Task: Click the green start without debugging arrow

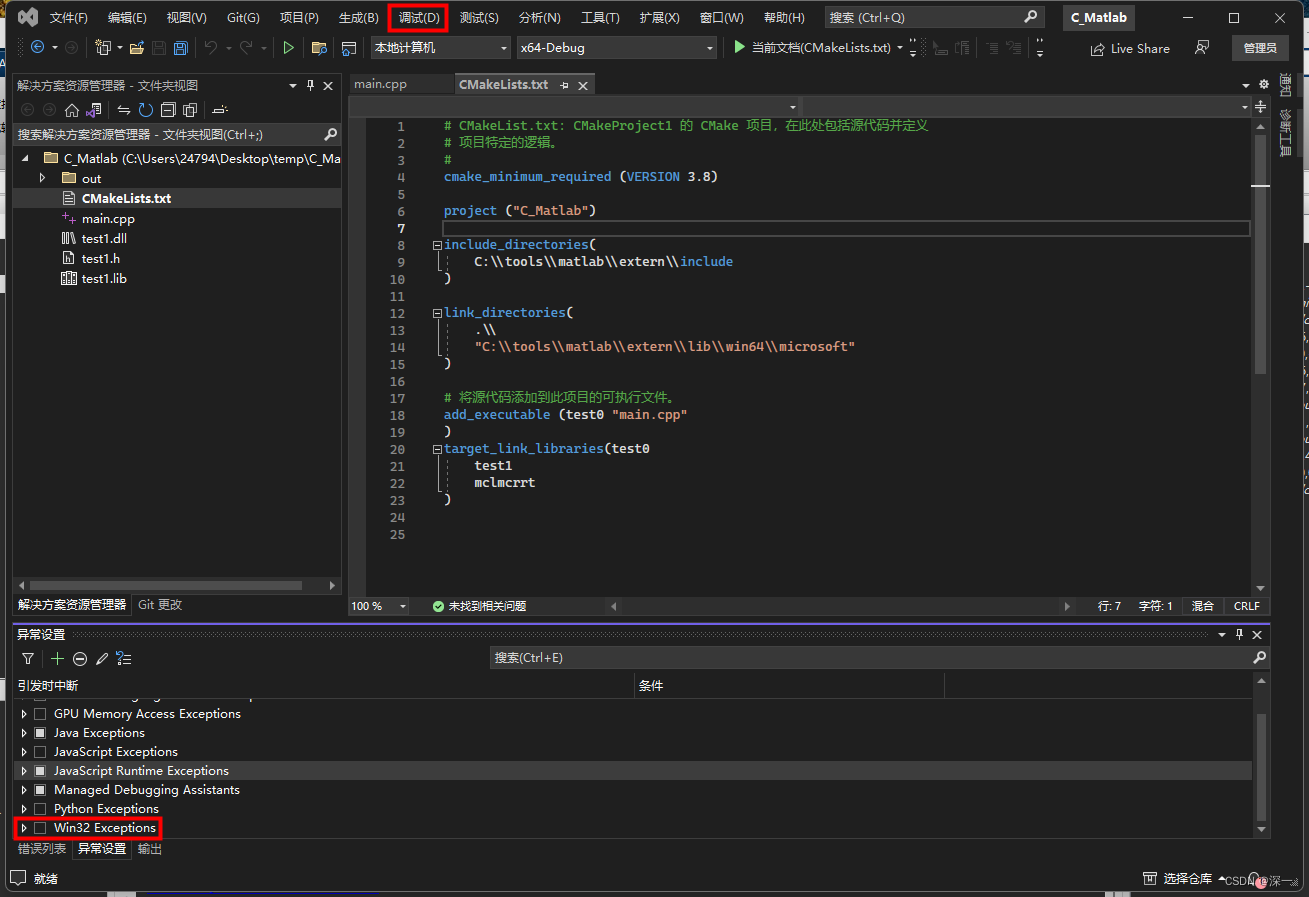Action: [x=288, y=47]
